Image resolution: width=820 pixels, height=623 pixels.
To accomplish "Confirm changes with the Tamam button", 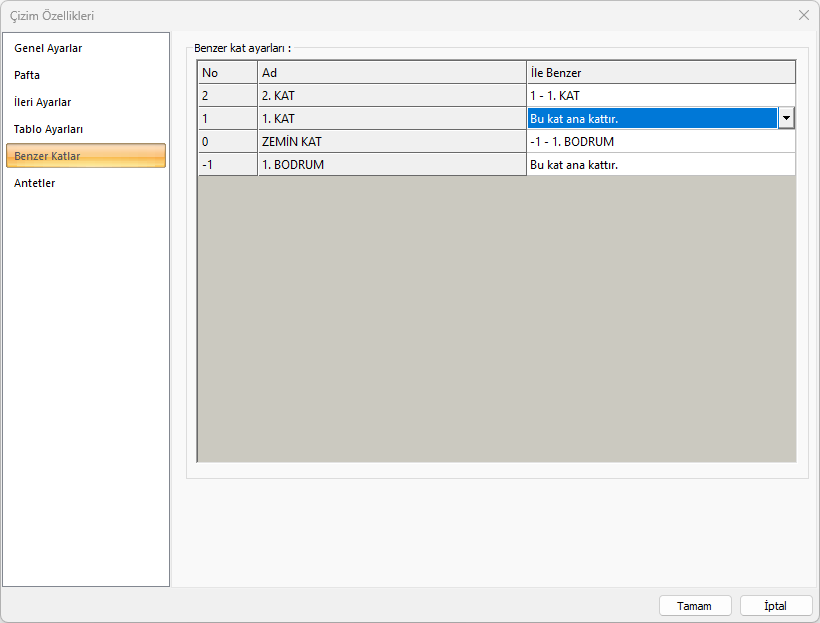I will click(695, 606).
